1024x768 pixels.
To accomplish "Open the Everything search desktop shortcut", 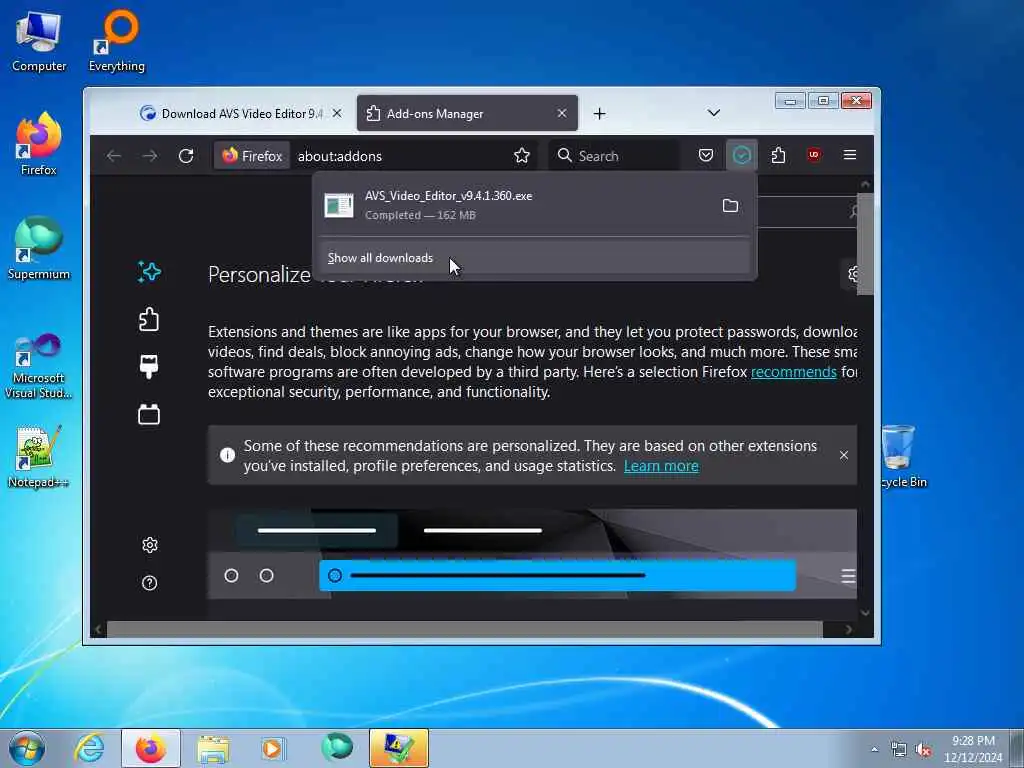I will [x=117, y=42].
